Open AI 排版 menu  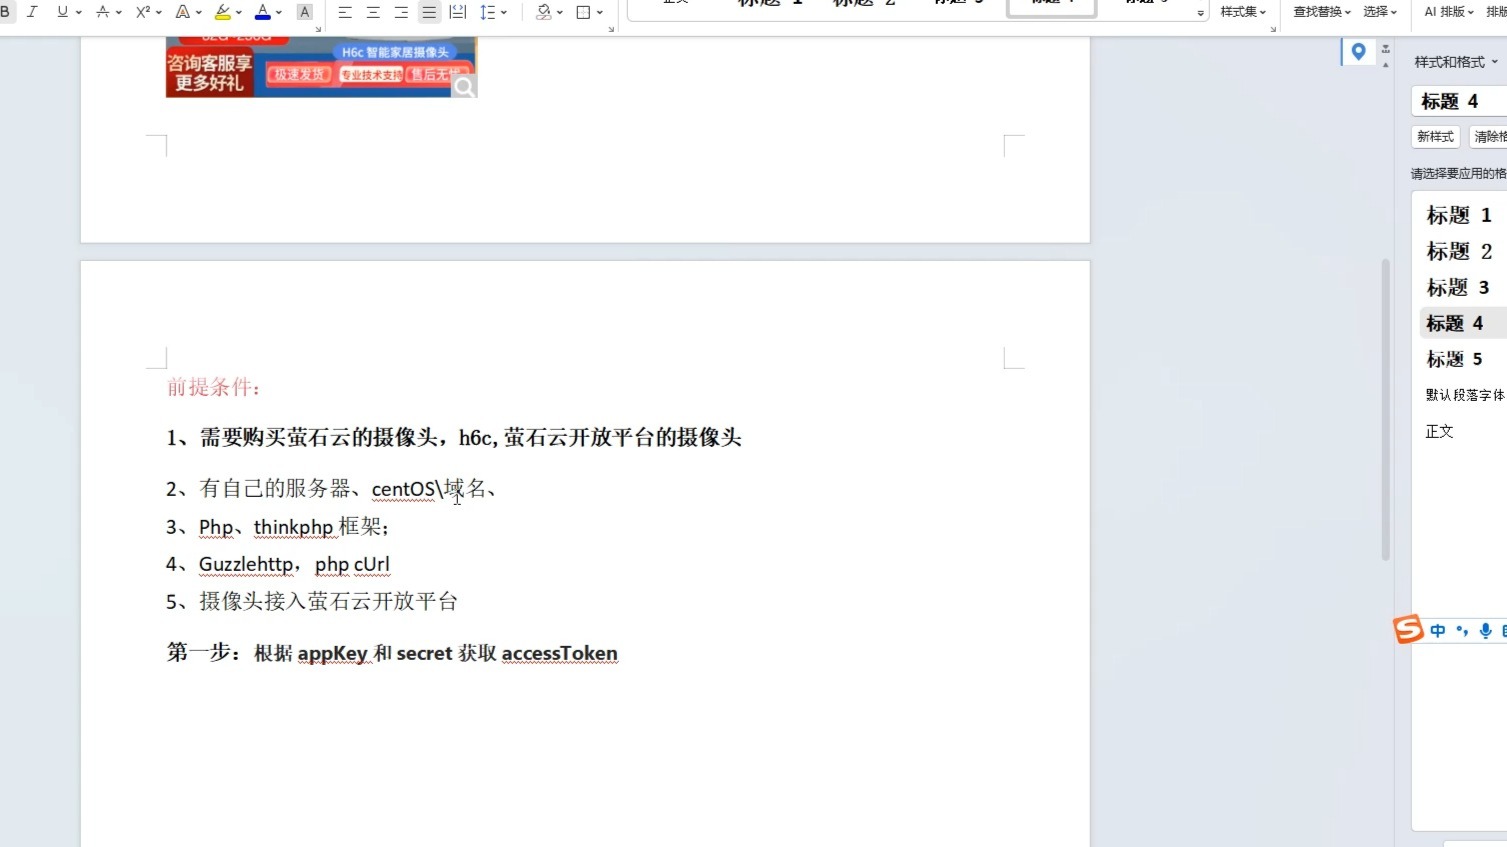point(1449,12)
